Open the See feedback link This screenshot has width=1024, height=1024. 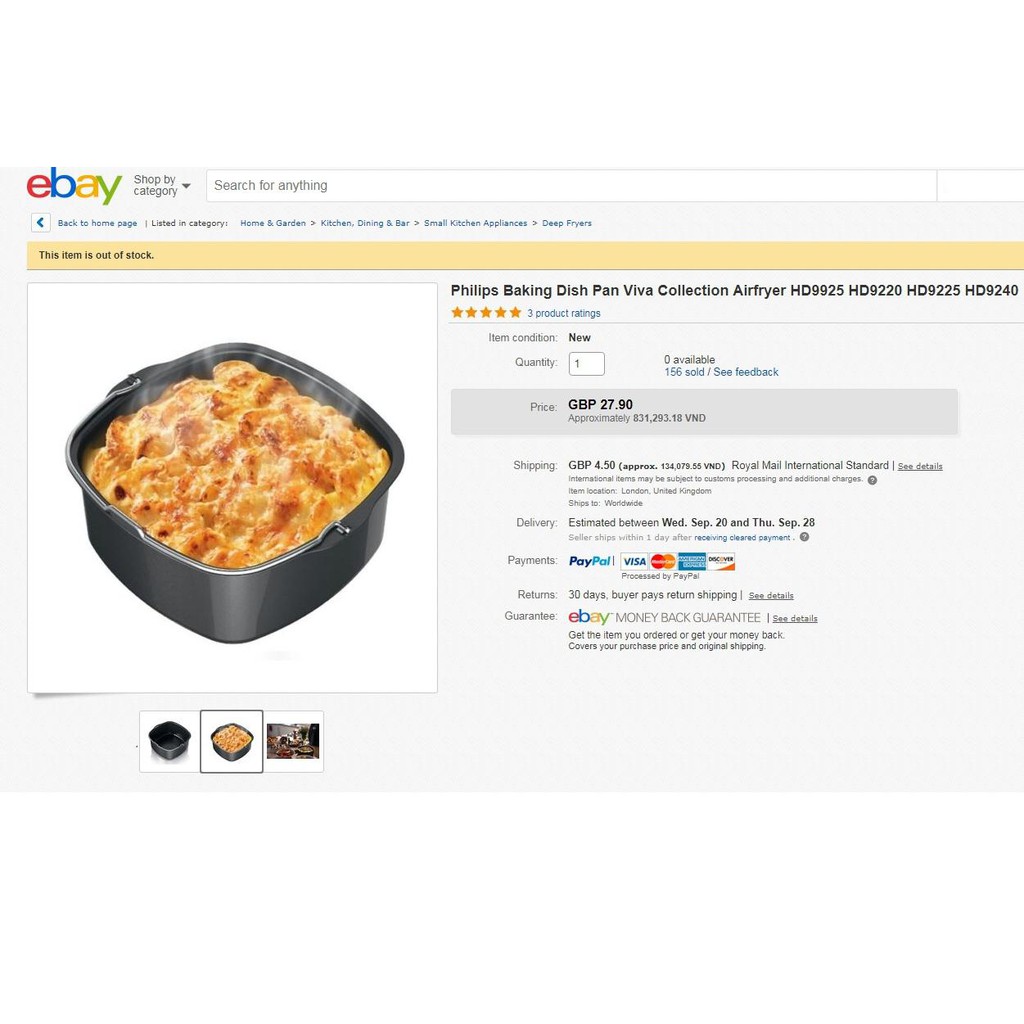746,372
